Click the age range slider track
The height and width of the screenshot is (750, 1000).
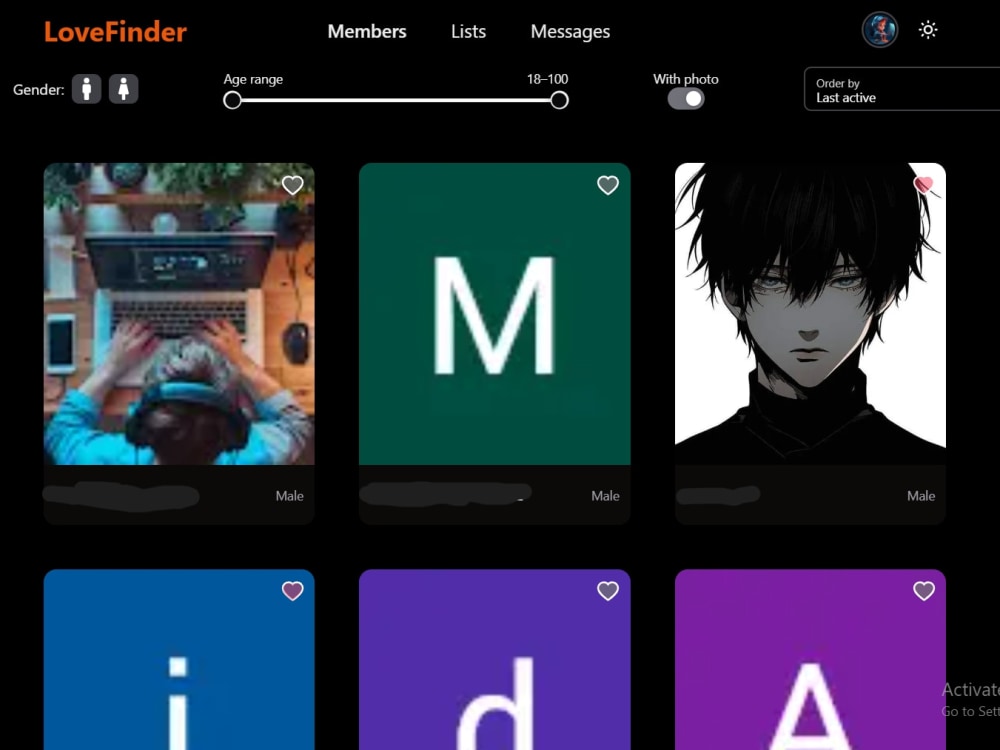click(395, 100)
